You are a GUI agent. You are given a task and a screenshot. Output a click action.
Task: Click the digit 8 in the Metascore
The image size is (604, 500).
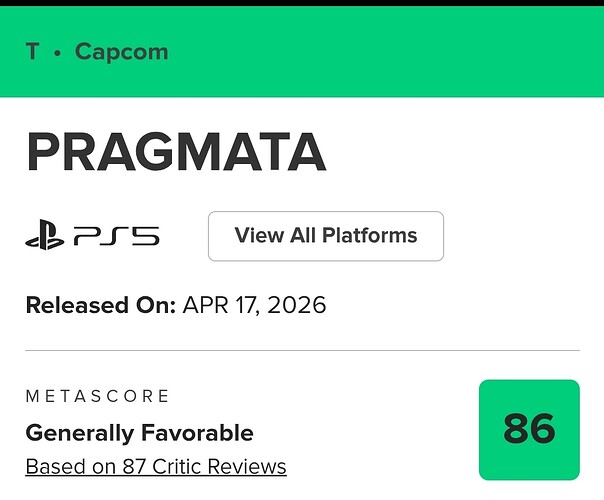click(515, 429)
